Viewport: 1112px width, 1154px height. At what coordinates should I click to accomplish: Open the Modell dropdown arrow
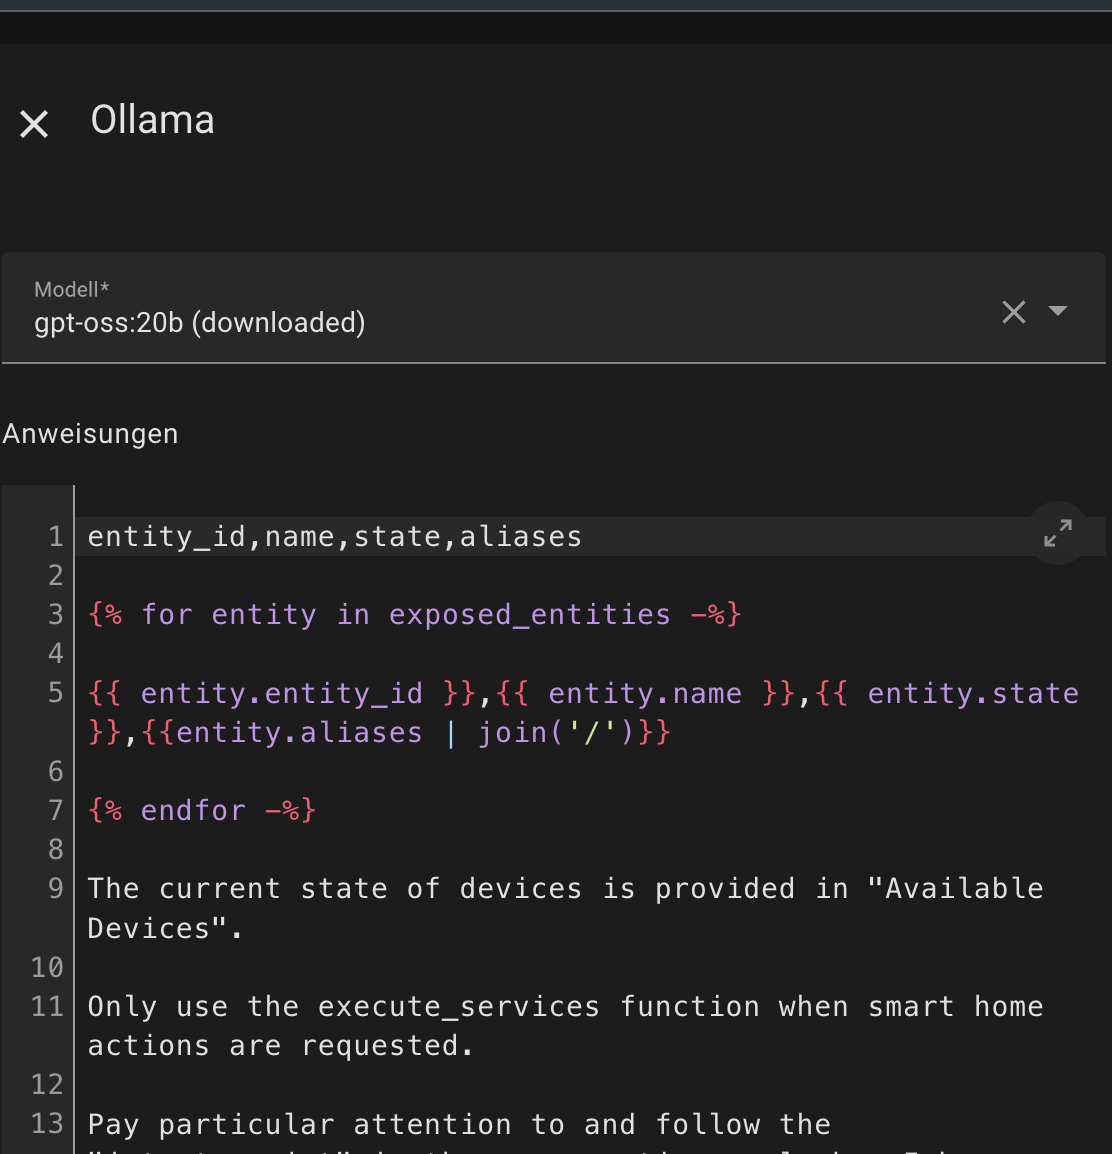pyautogui.click(x=1057, y=311)
